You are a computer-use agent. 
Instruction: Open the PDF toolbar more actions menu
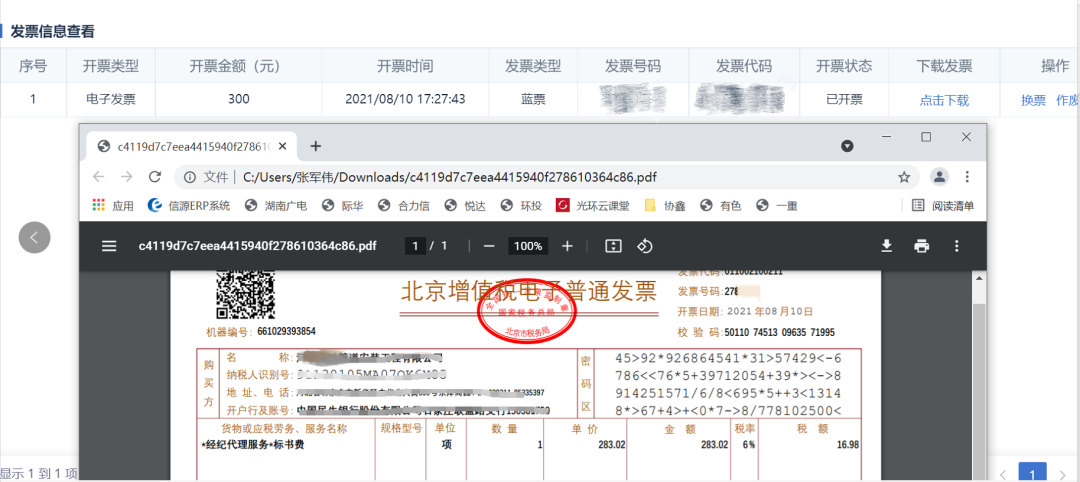[957, 246]
